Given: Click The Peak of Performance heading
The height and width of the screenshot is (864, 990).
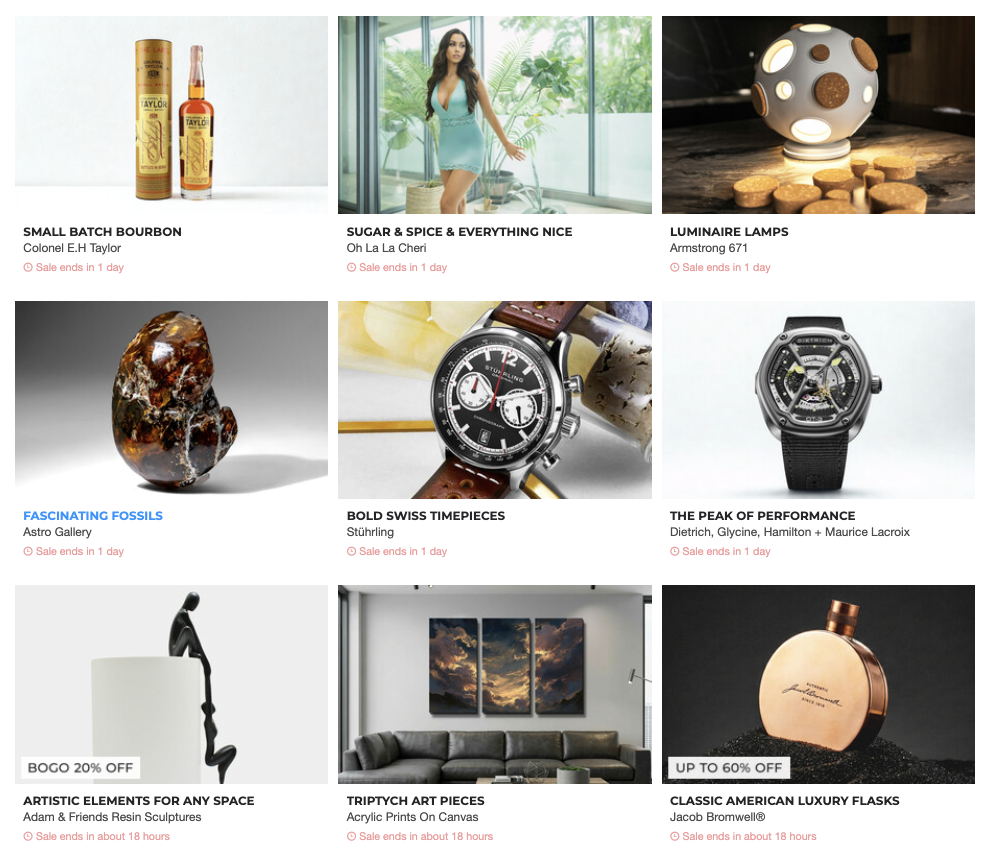Looking at the screenshot, I should (762, 516).
